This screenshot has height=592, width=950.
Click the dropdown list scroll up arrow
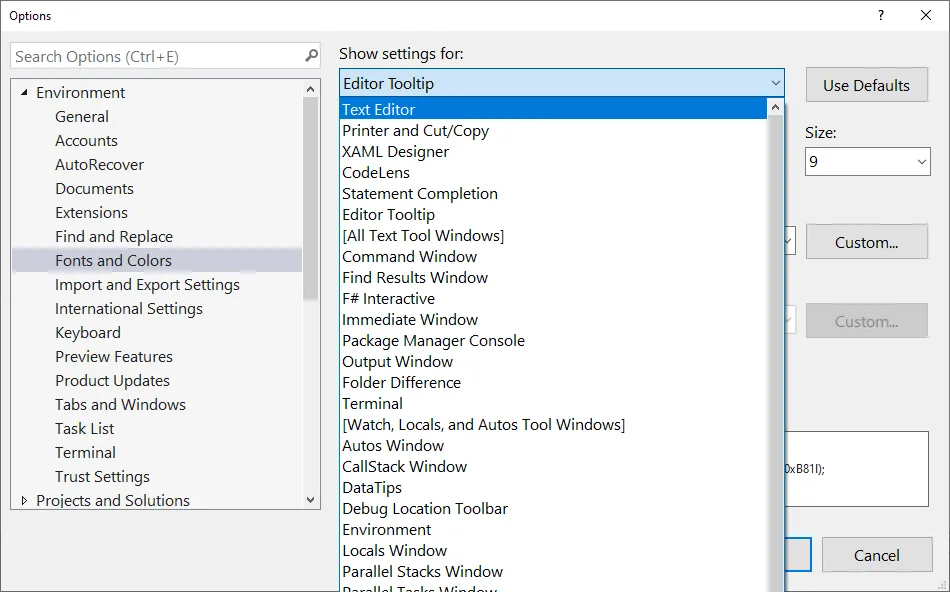(x=775, y=108)
